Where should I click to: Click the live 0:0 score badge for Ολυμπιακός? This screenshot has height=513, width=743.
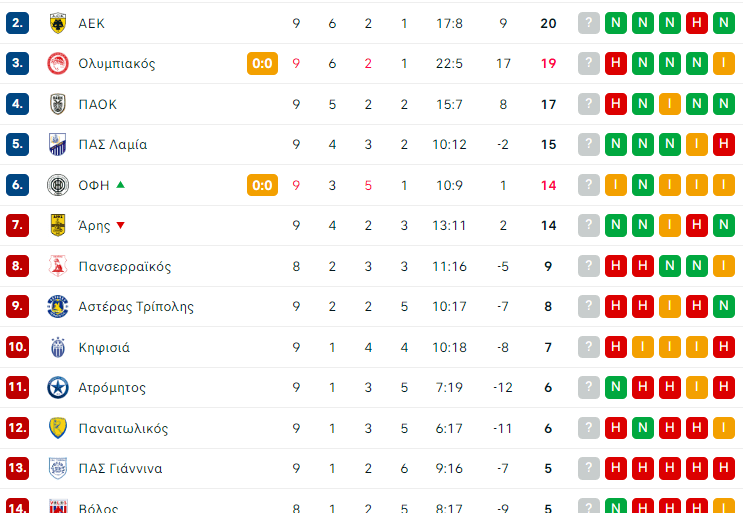[262, 64]
